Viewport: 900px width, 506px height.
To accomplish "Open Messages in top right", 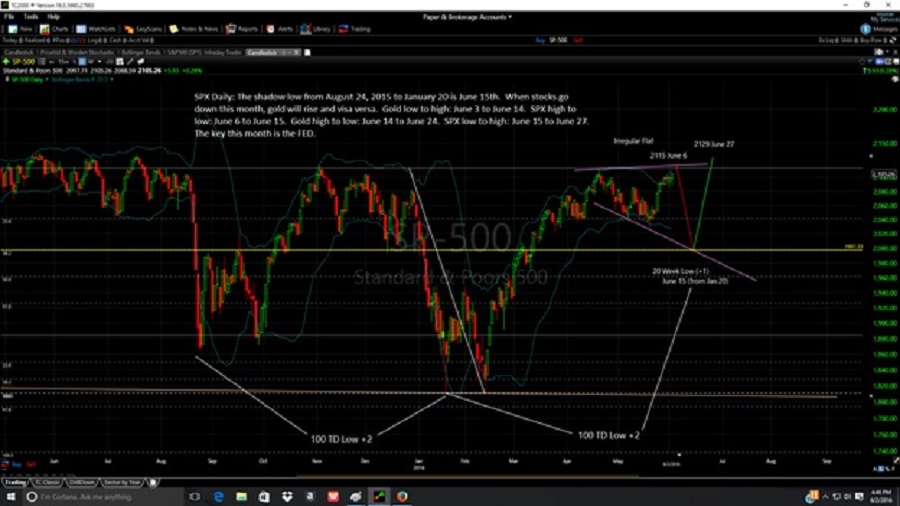I will (x=880, y=29).
